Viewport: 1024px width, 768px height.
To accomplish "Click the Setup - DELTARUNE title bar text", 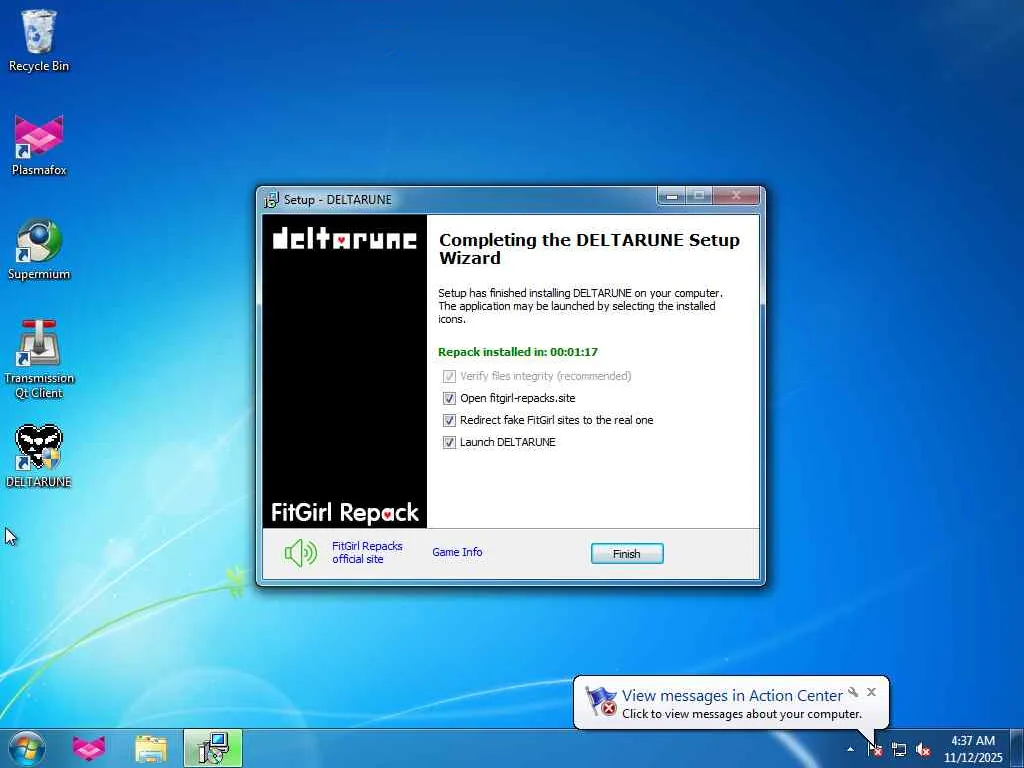I will point(338,199).
